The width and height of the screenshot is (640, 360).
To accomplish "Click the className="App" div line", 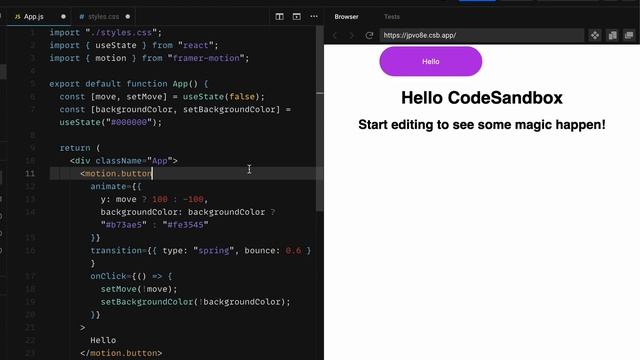I will (x=124, y=161).
